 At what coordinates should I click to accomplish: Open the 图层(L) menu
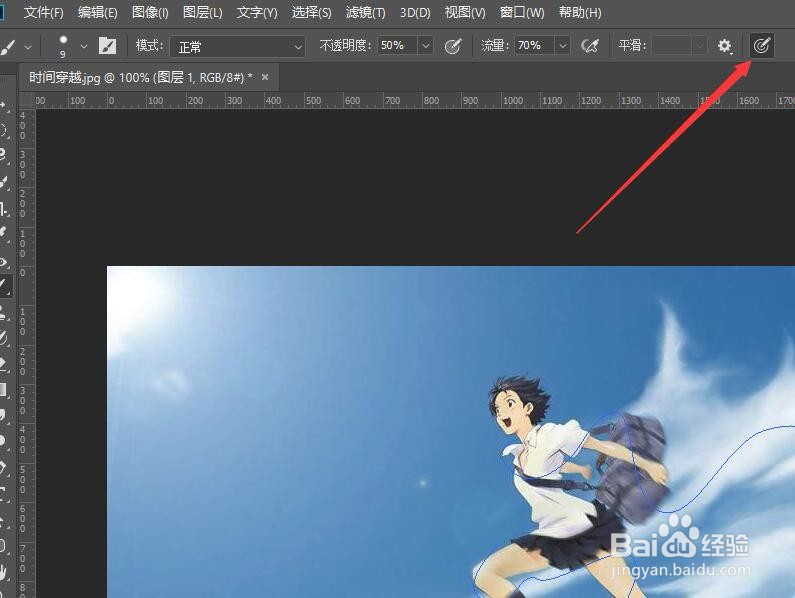tap(202, 12)
